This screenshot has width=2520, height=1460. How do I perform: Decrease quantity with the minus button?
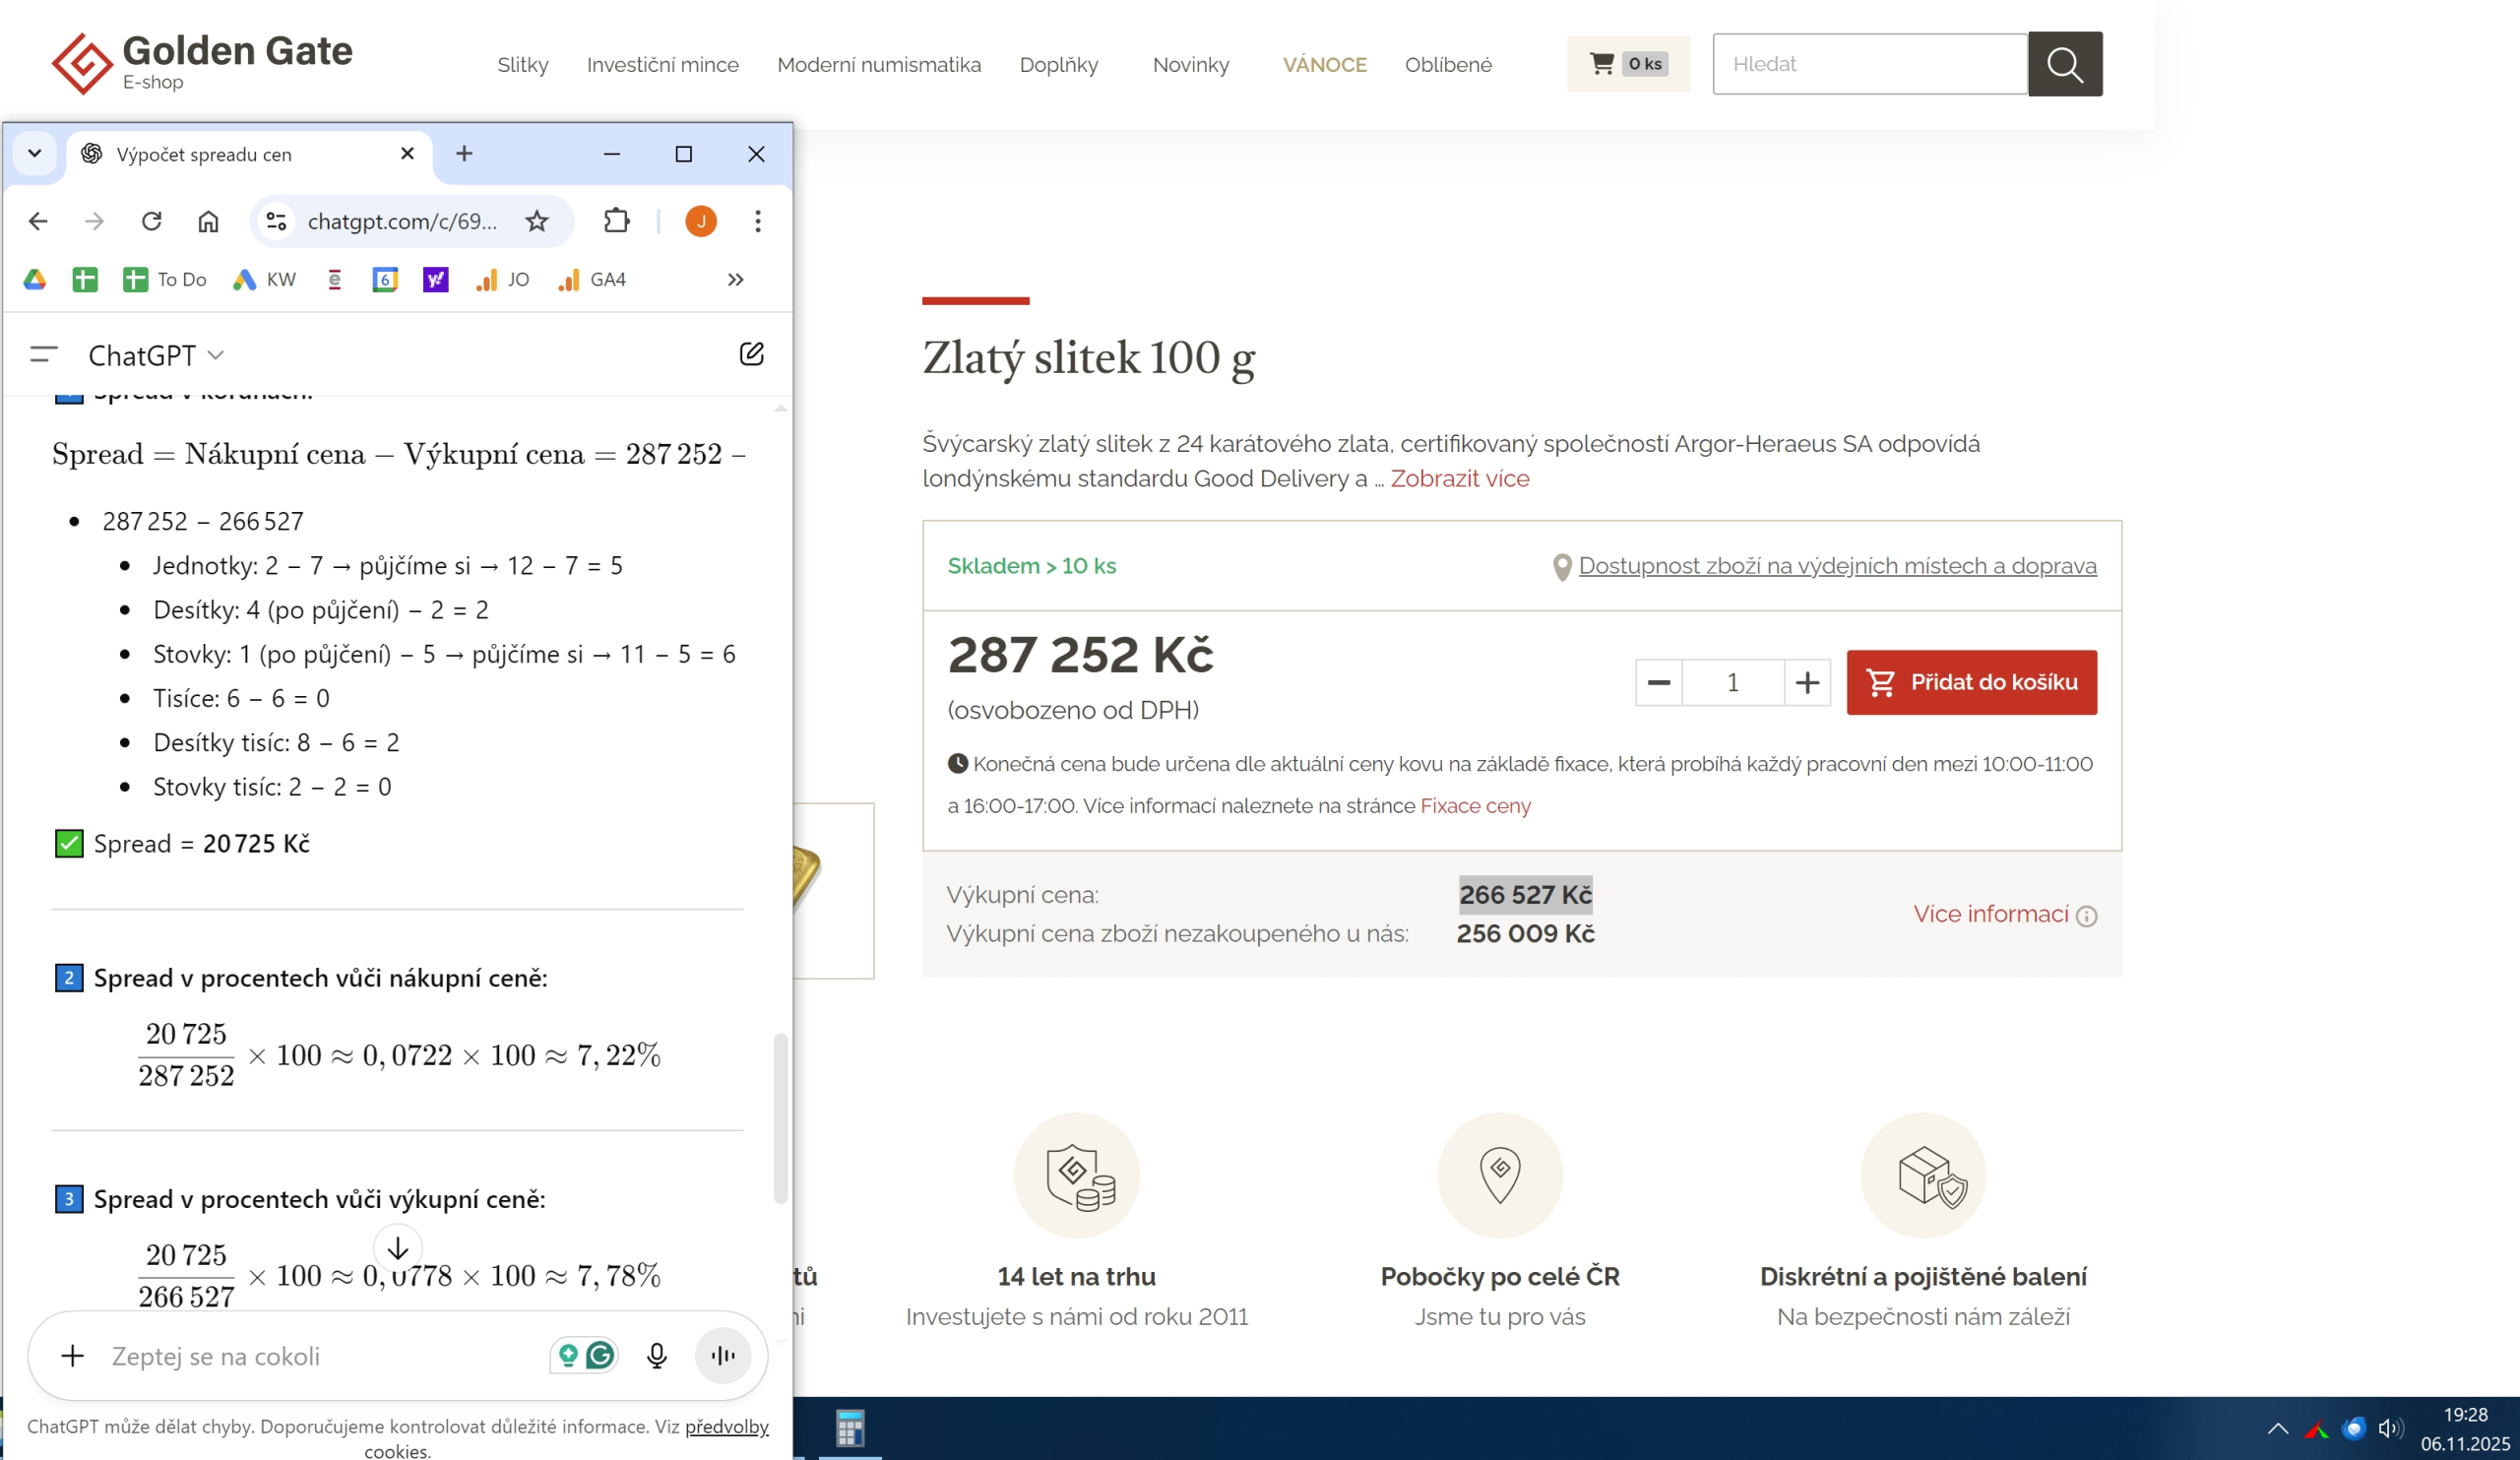pos(1659,683)
